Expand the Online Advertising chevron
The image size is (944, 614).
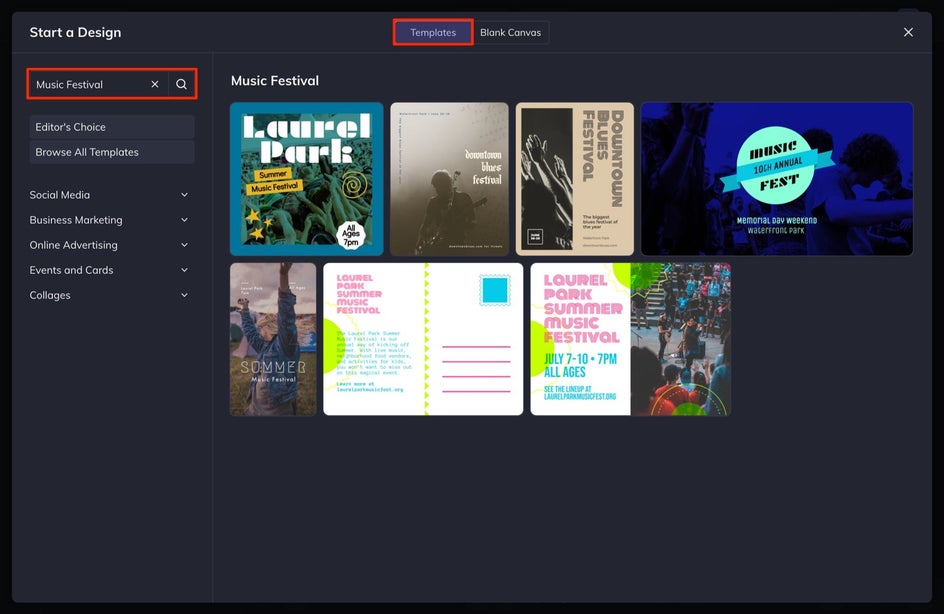(184, 245)
